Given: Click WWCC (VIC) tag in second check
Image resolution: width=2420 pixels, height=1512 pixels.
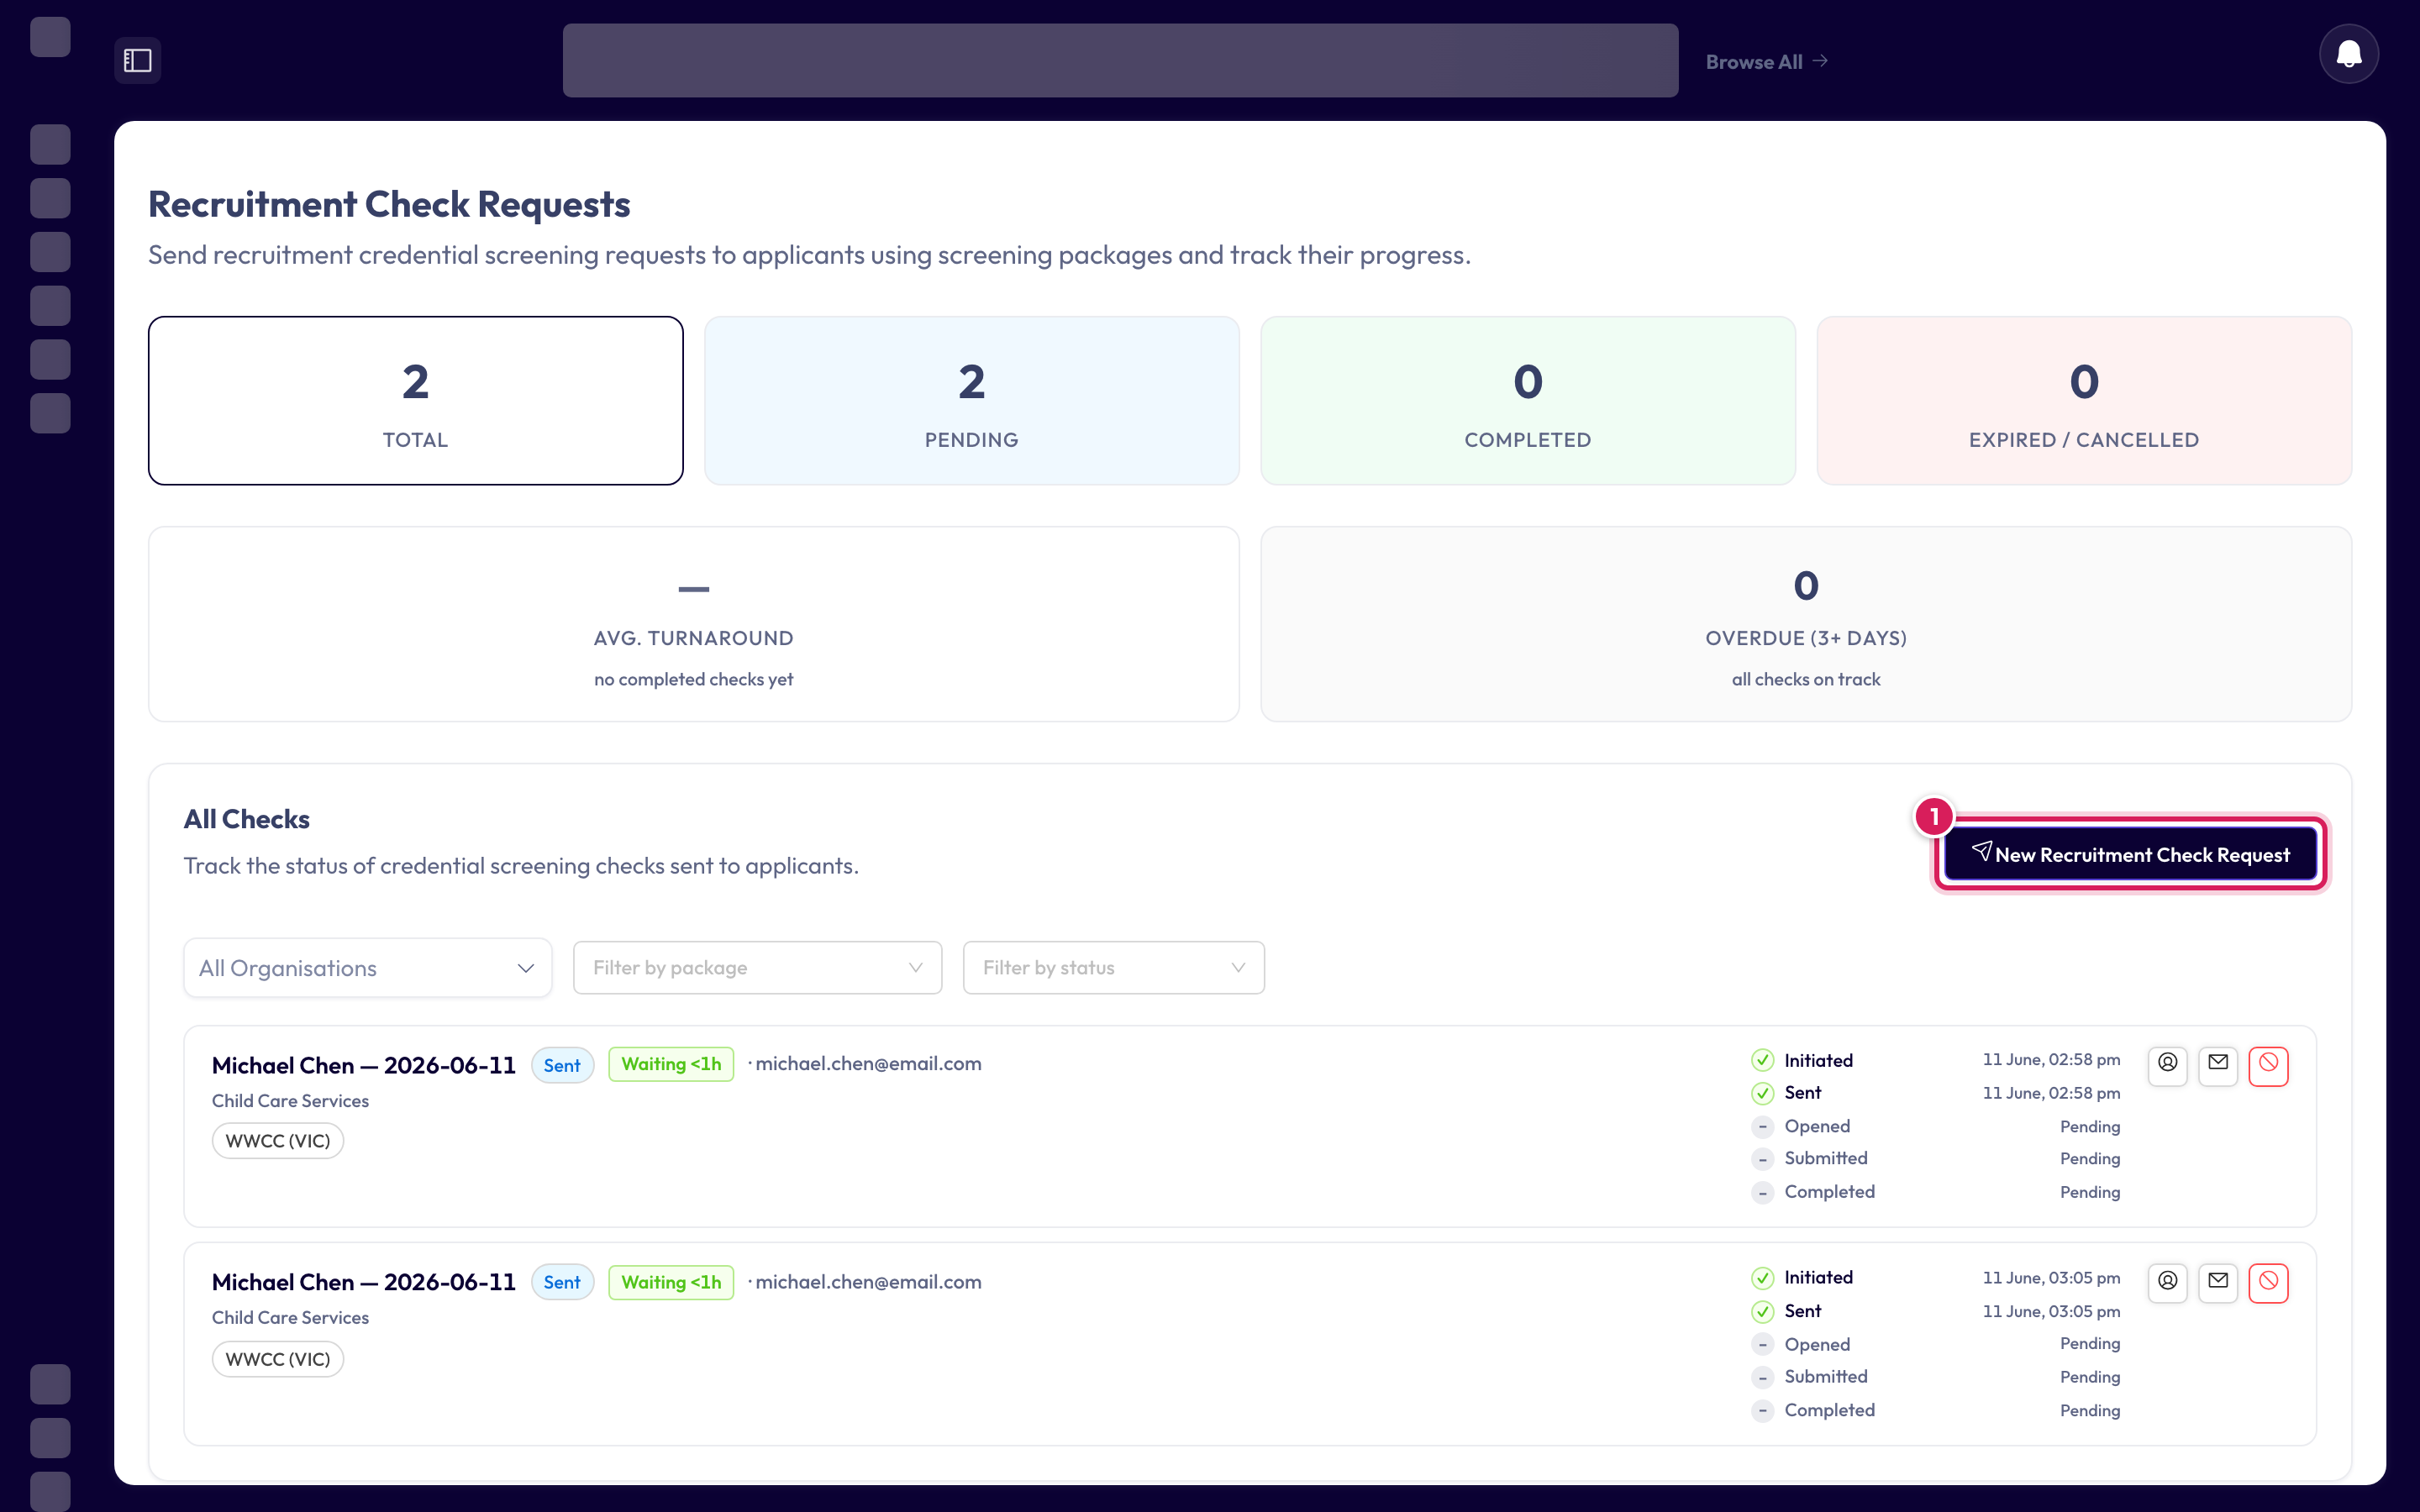Looking at the screenshot, I should point(278,1359).
